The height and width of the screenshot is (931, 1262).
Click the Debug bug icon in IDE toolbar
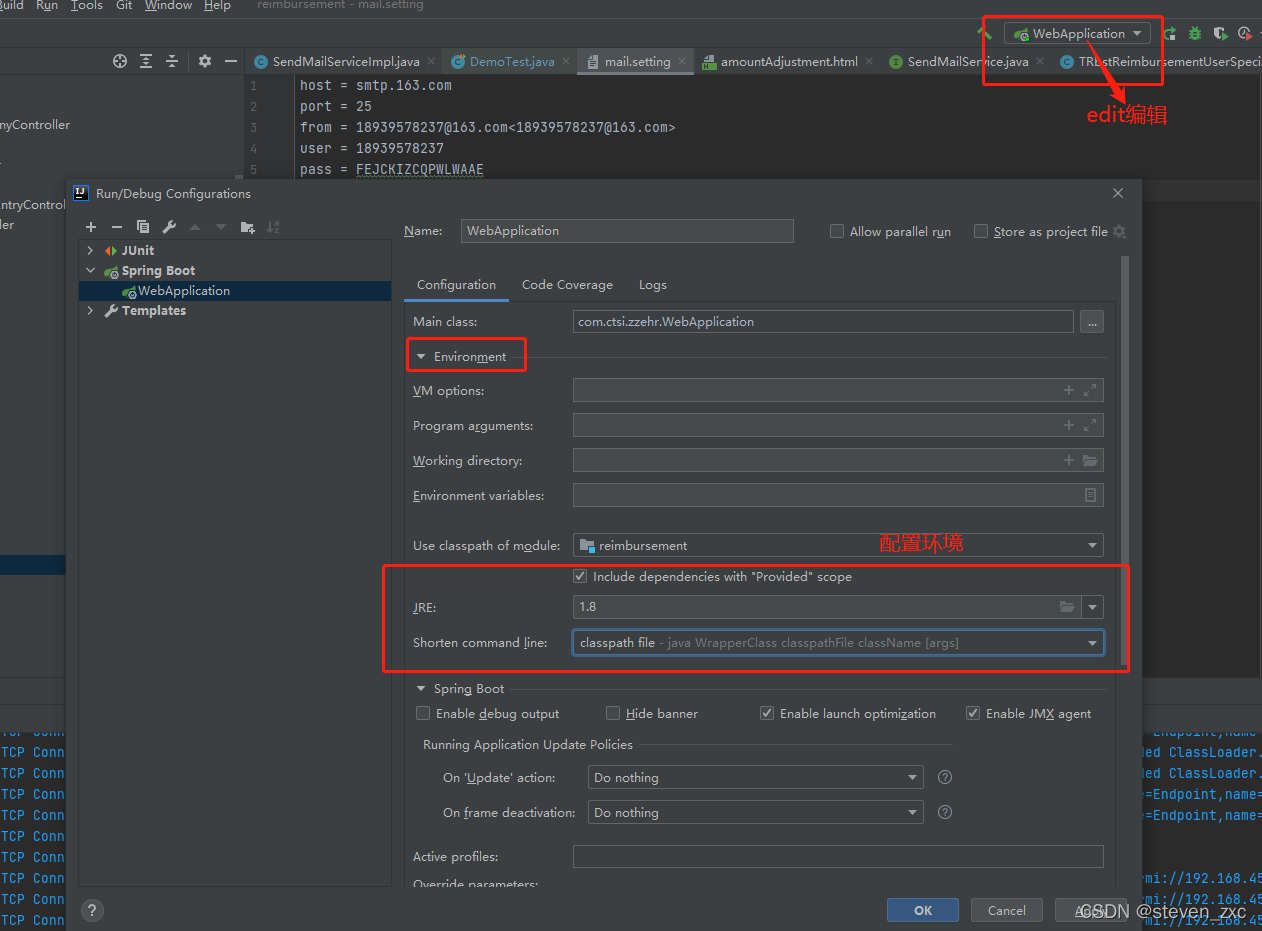(1195, 33)
